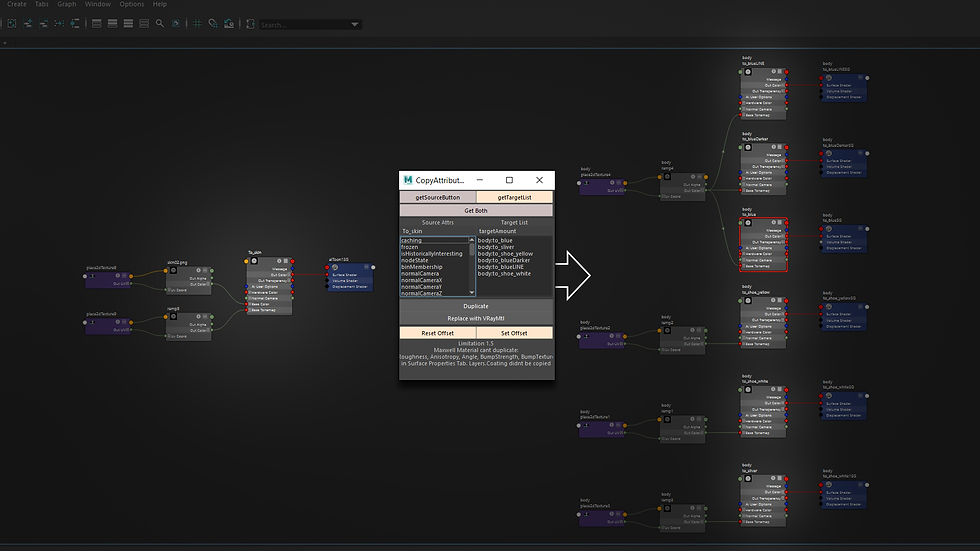The image size is (980, 551).
Task: Click the Source Attrs list scroll-up arrow
Action: (472, 240)
